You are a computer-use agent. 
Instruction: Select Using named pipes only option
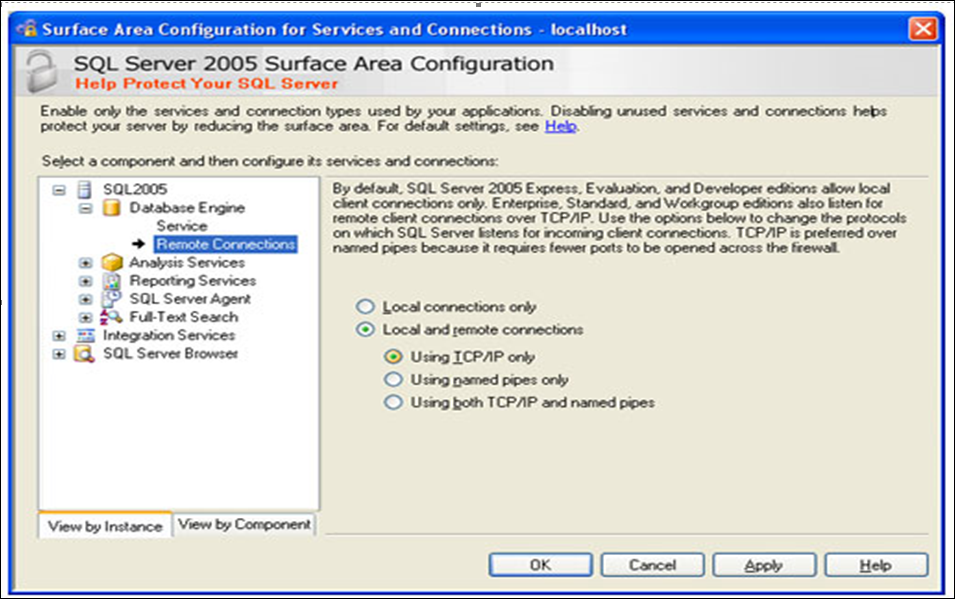[x=394, y=380]
